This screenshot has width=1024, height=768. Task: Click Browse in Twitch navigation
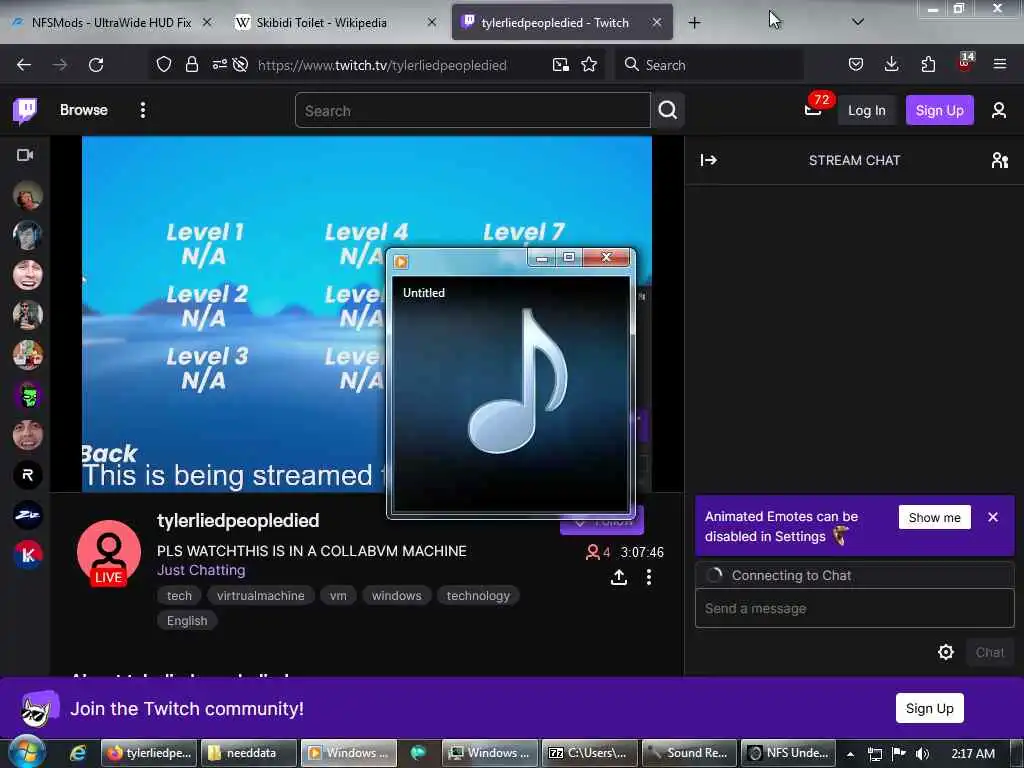[x=84, y=110]
